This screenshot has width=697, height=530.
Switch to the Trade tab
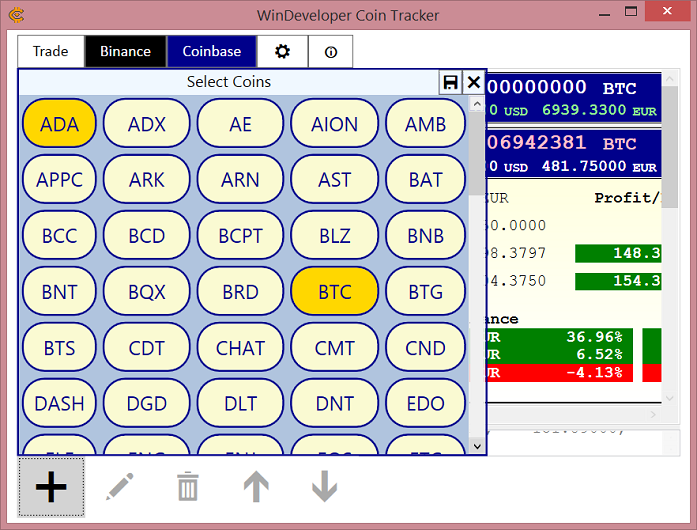point(51,52)
